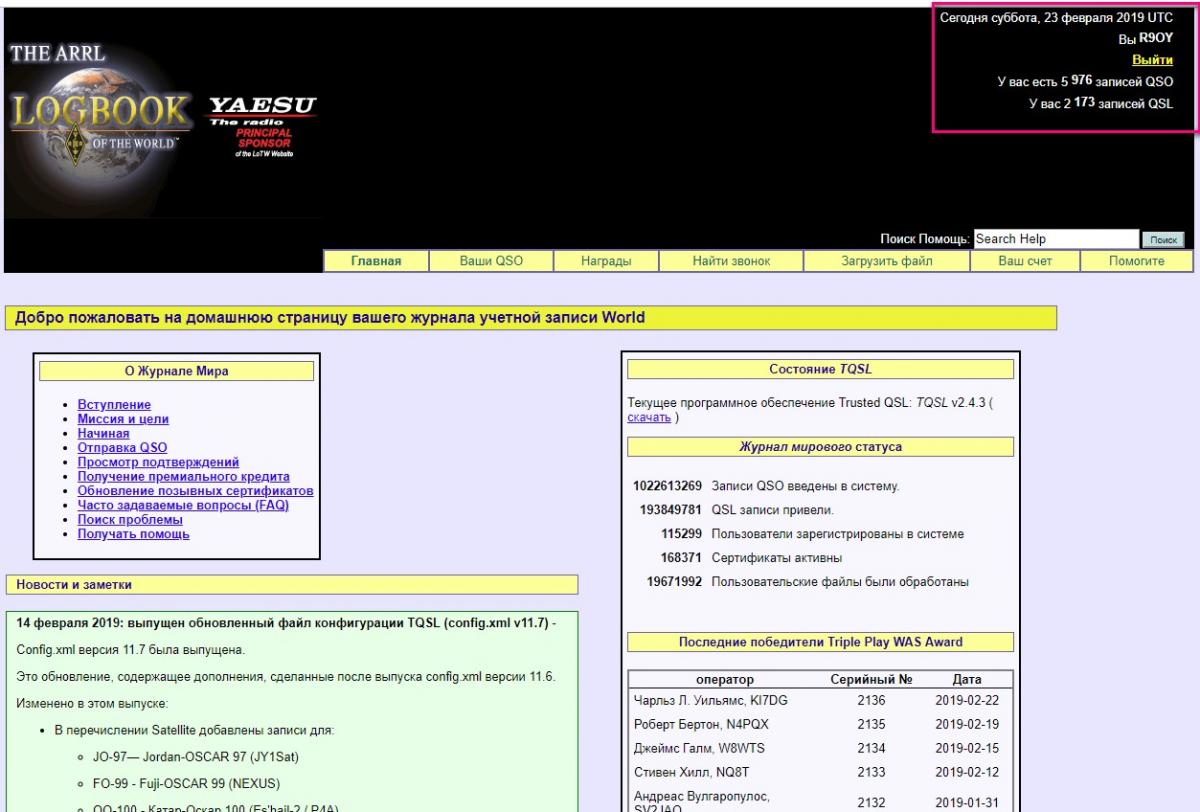Open the Ваш счет tab
The width and height of the screenshot is (1200, 812).
[x=1025, y=261]
